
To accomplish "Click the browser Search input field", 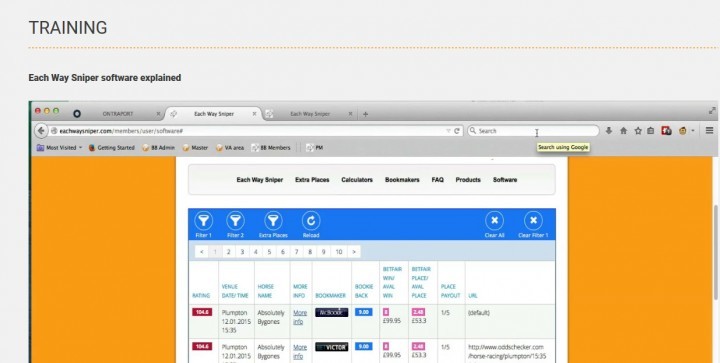I will 533,131.
